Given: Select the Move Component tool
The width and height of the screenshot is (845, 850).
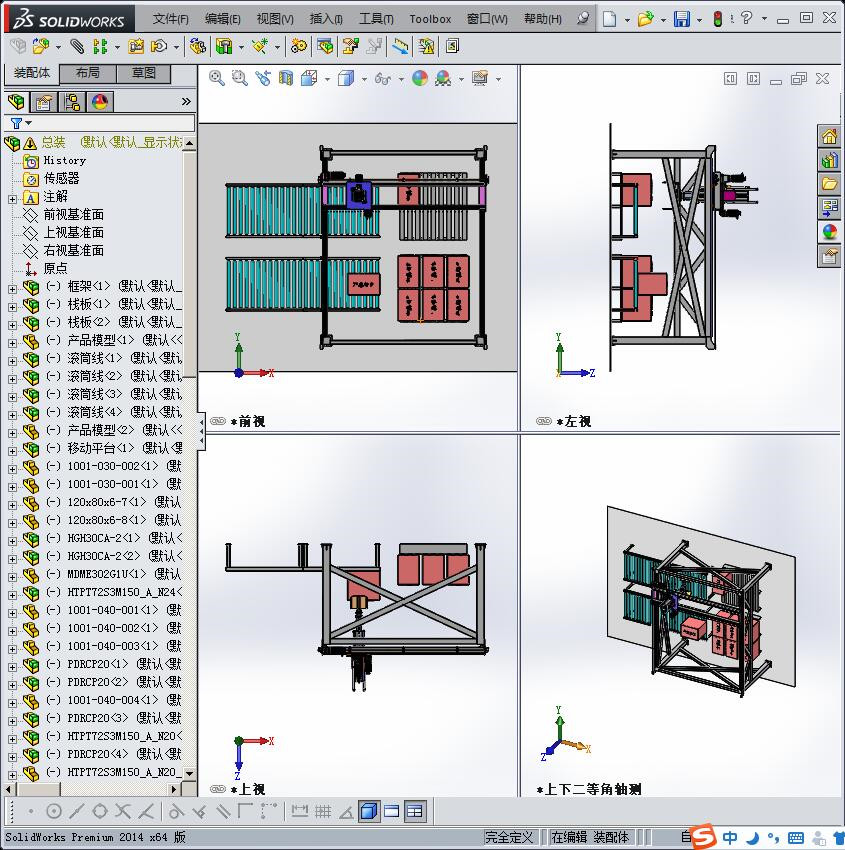Looking at the screenshot, I should click(x=159, y=47).
